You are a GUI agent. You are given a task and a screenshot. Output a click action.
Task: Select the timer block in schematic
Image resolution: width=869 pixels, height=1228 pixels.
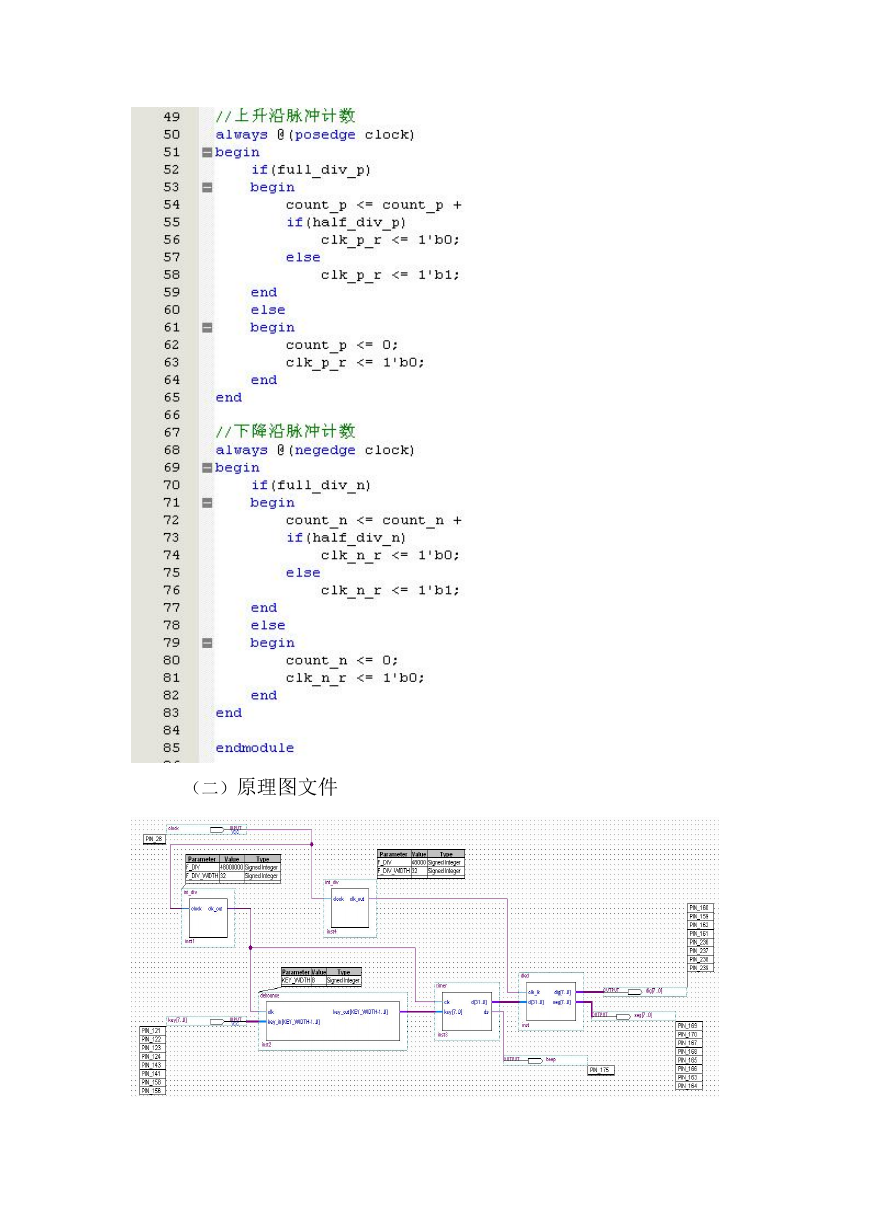(x=467, y=1012)
